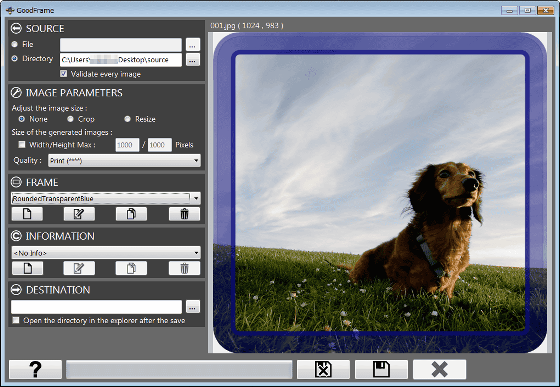
Task: Browse for source directory
Action: (193, 60)
